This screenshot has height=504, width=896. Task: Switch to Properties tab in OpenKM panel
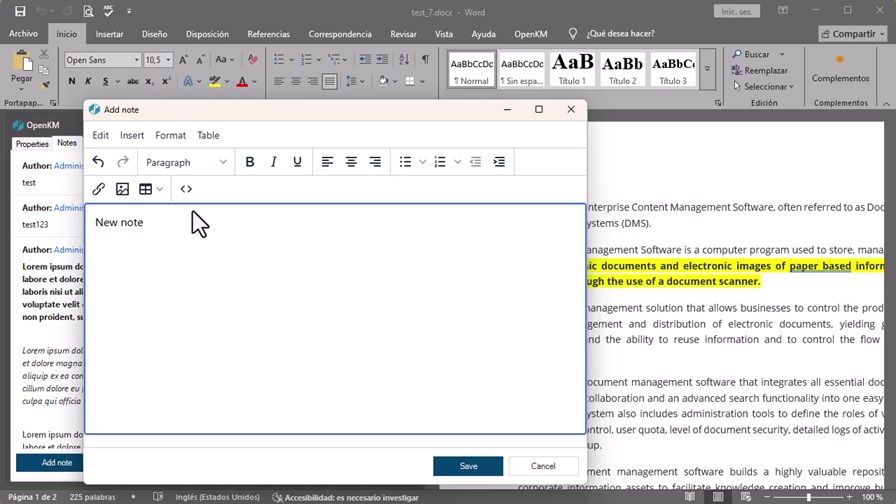coord(32,144)
